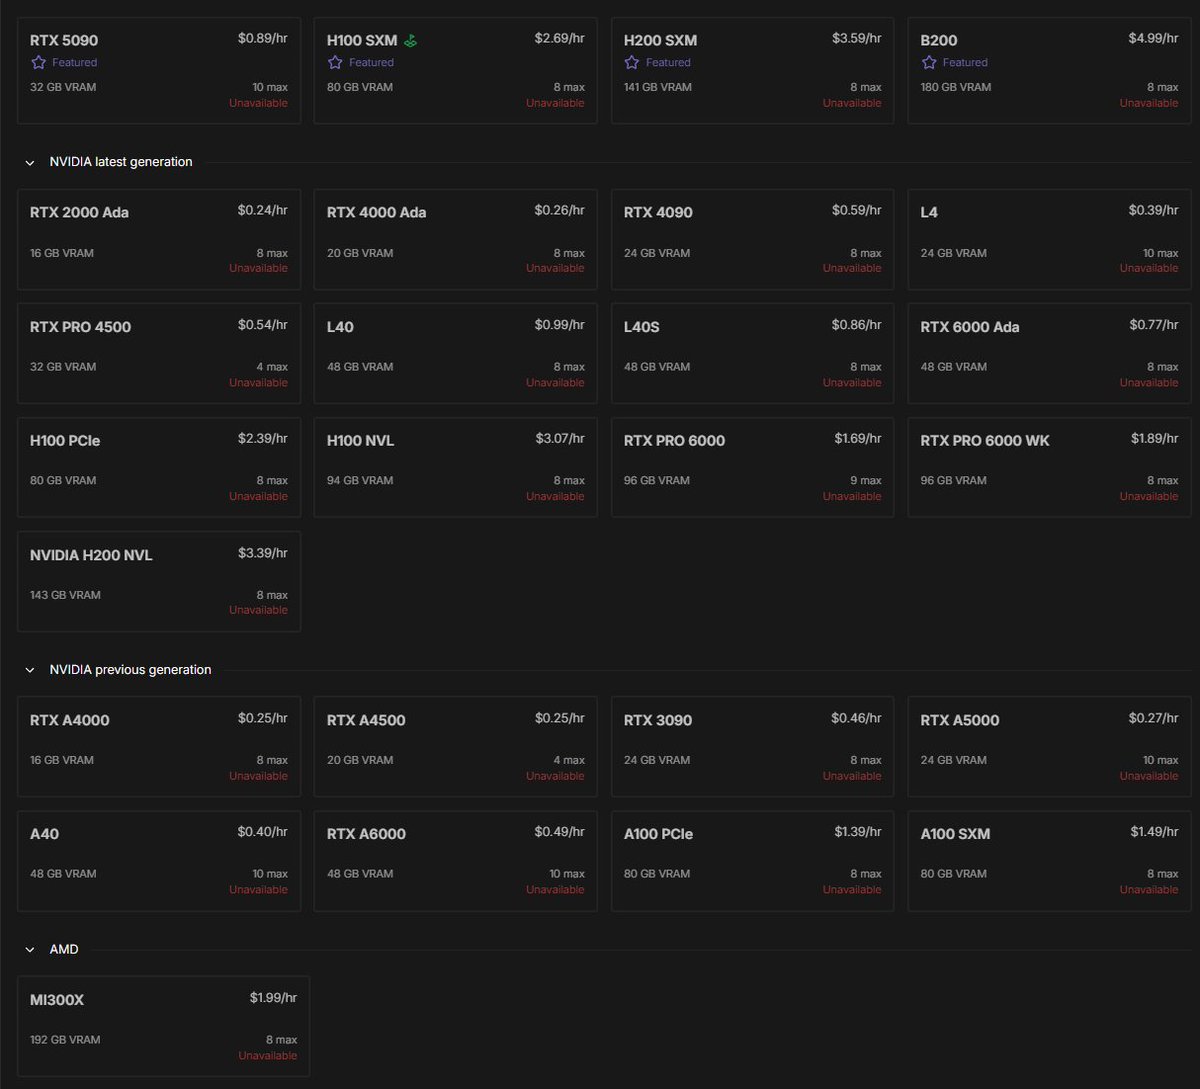Click the $1.99/hr price on MI300X
1200x1089 pixels.
coord(273,998)
